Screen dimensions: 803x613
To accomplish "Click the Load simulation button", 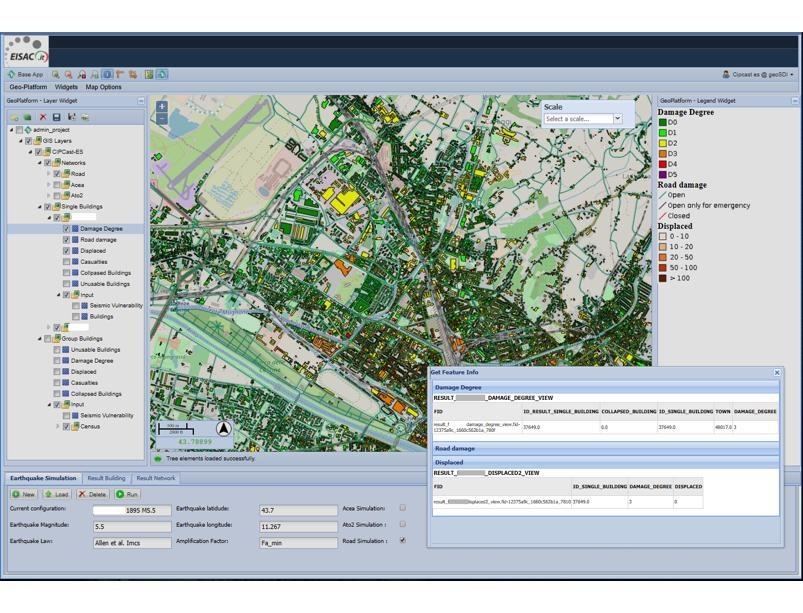I will pyautogui.click(x=57, y=495).
